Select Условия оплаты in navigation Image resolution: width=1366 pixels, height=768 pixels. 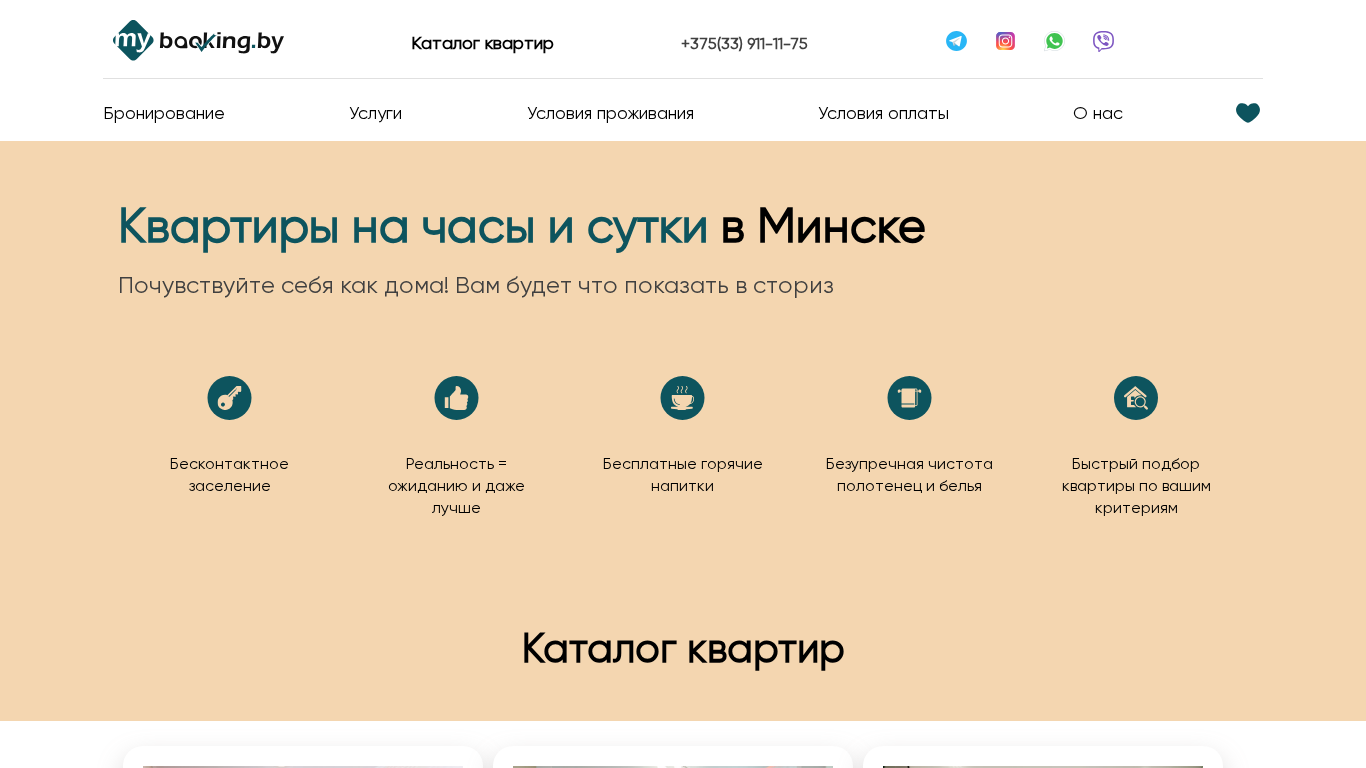[883, 113]
